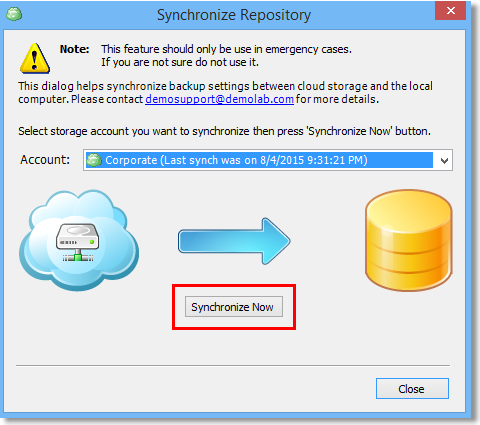Click the yellow database cylinder icon
The width and height of the screenshot is (480, 425).
pos(409,240)
